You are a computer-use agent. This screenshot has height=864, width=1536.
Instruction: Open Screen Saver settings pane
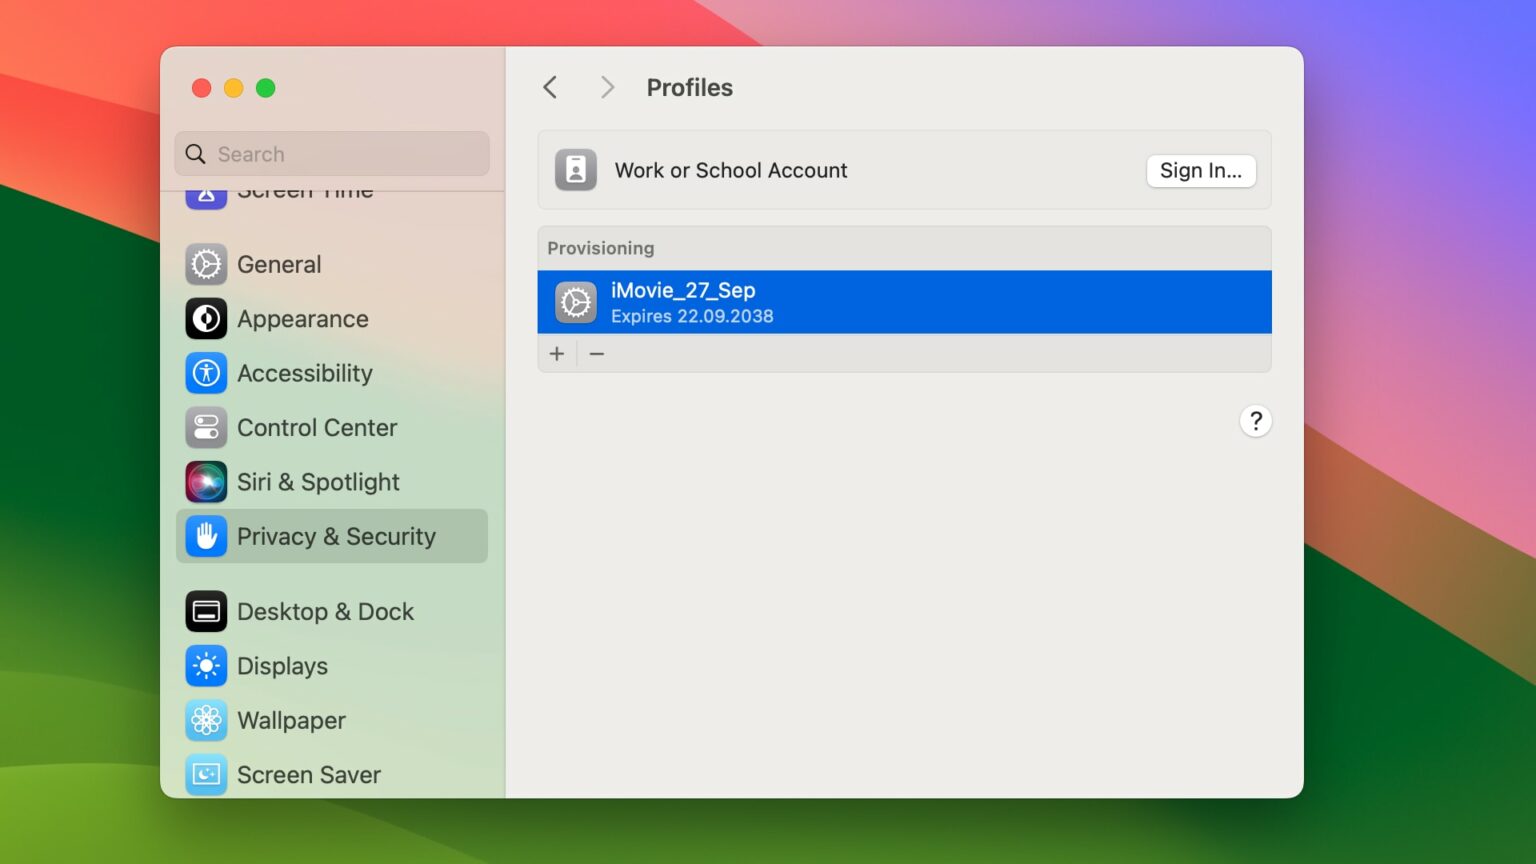332,775
